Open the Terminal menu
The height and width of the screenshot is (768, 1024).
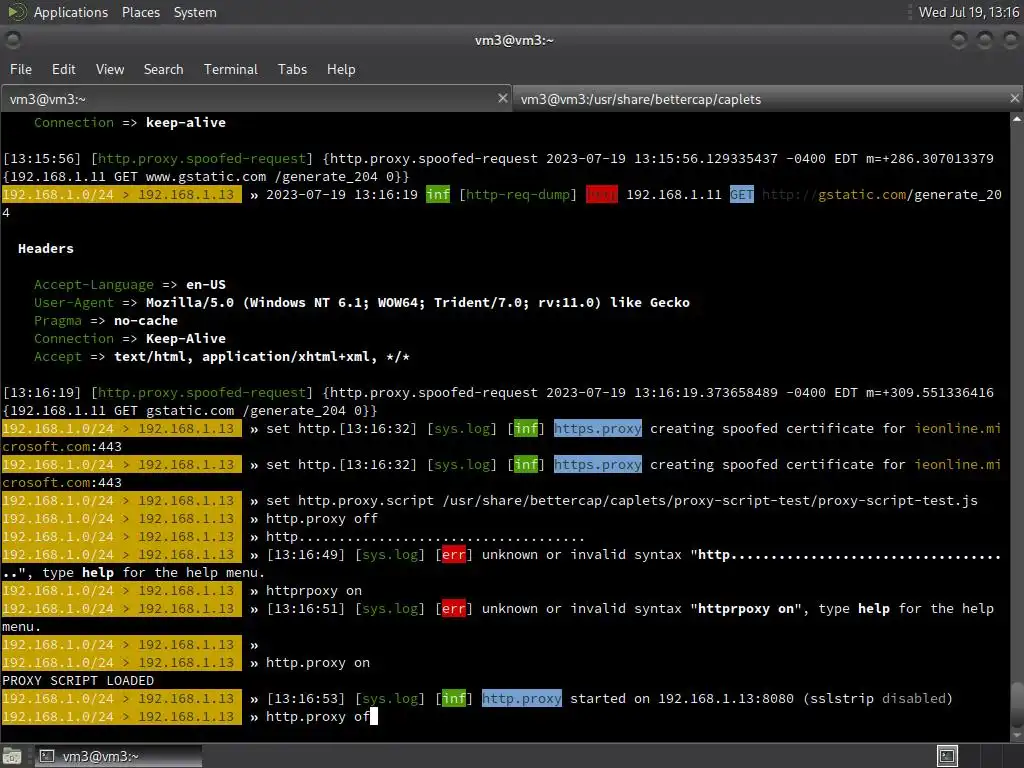click(x=231, y=69)
